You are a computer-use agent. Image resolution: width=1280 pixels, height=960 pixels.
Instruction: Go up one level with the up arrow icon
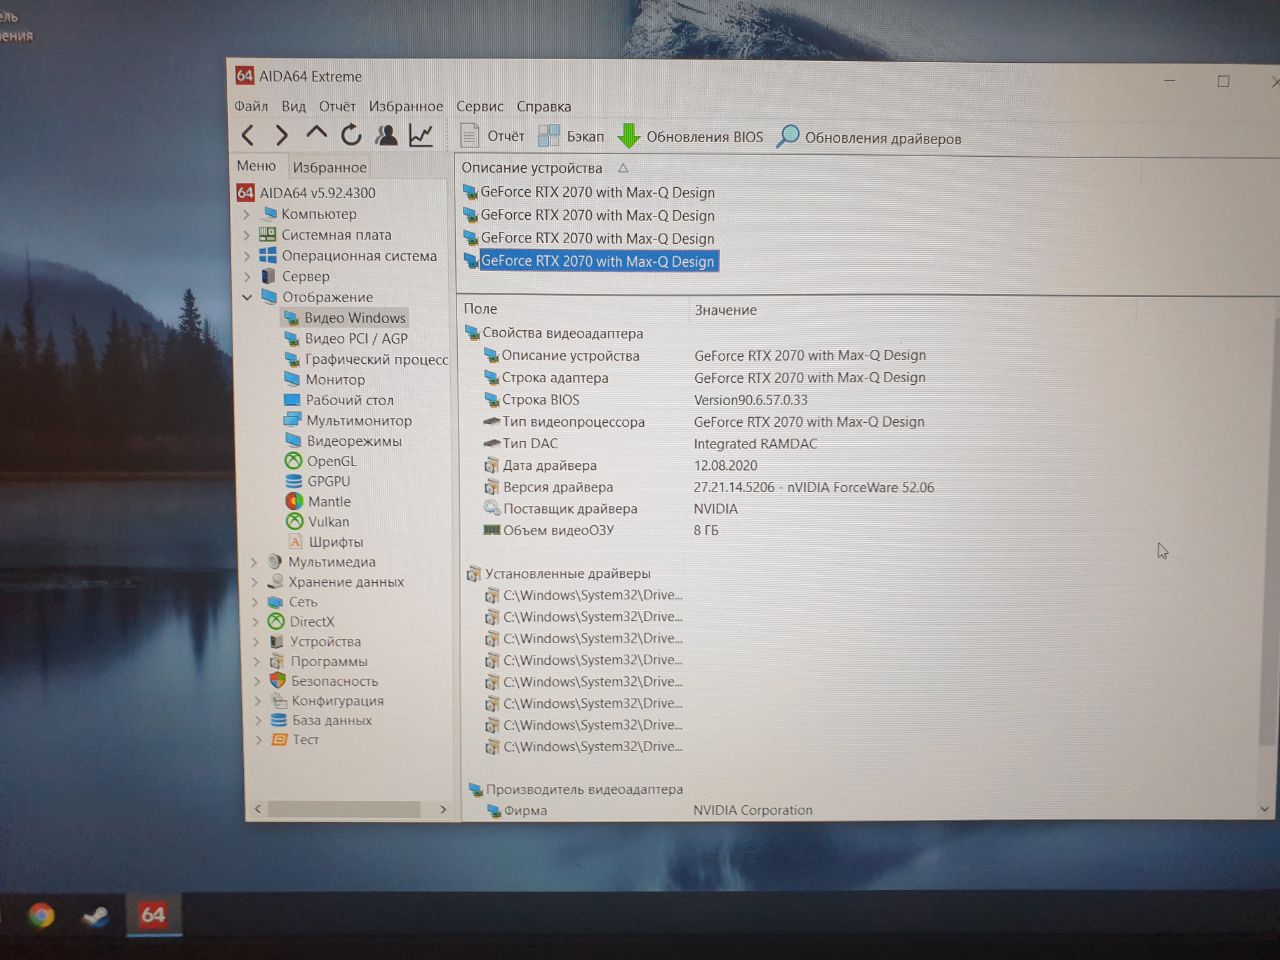pyautogui.click(x=317, y=133)
